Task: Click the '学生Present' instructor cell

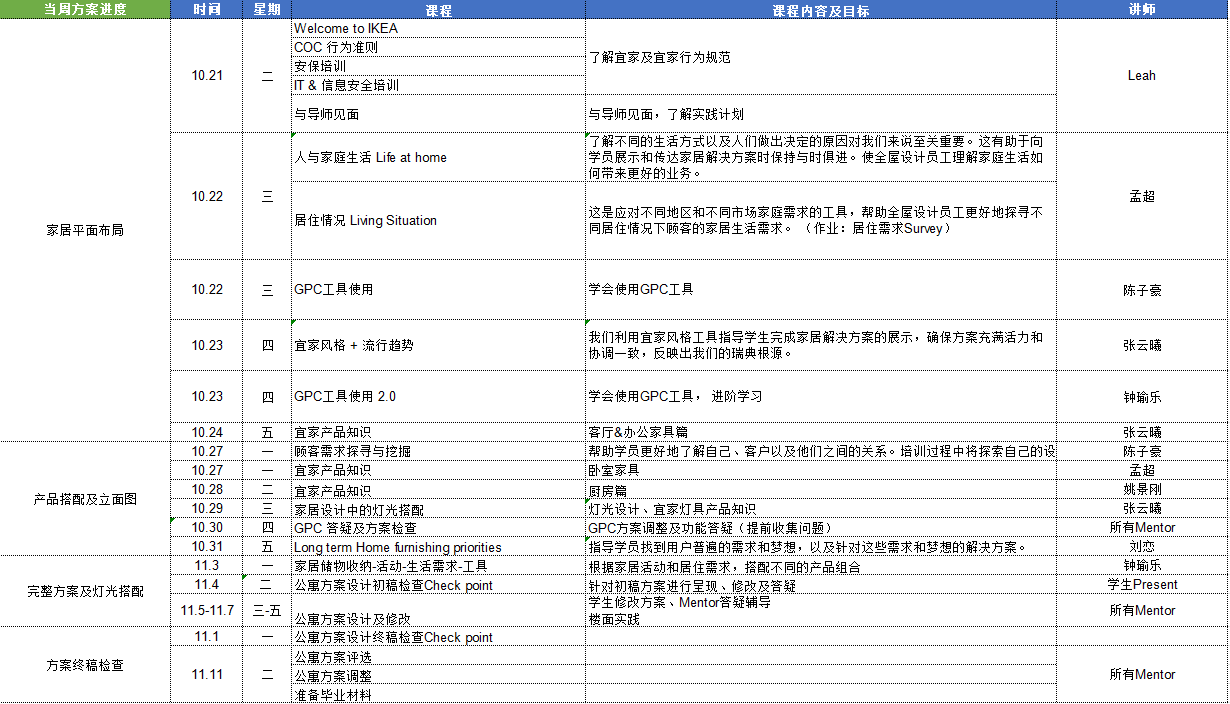Action: [x=1141, y=584]
